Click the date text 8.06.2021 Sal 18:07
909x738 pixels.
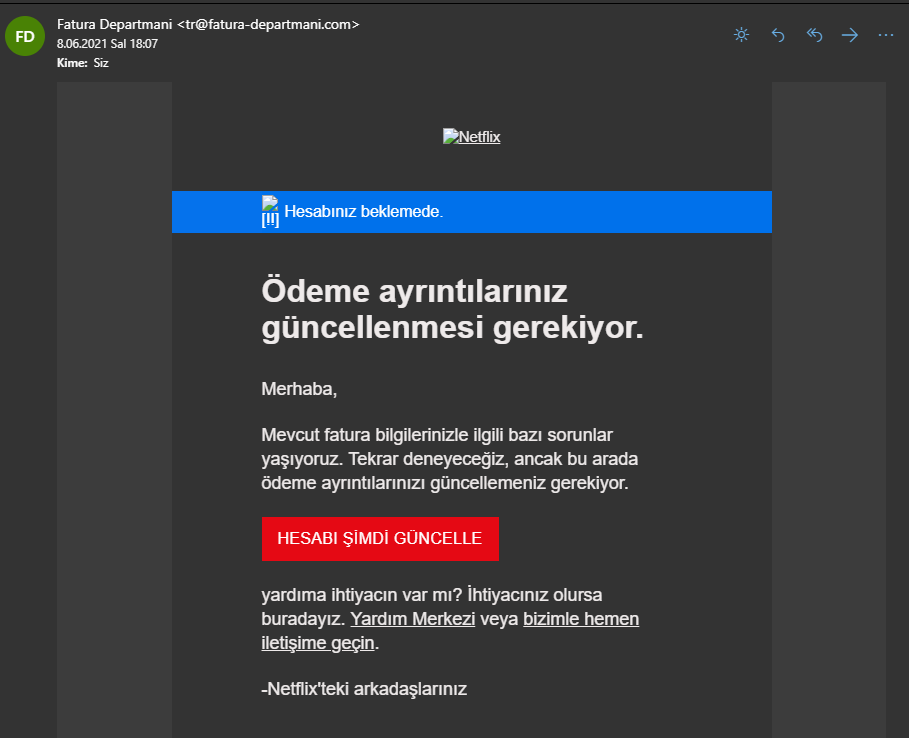coord(107,44)
